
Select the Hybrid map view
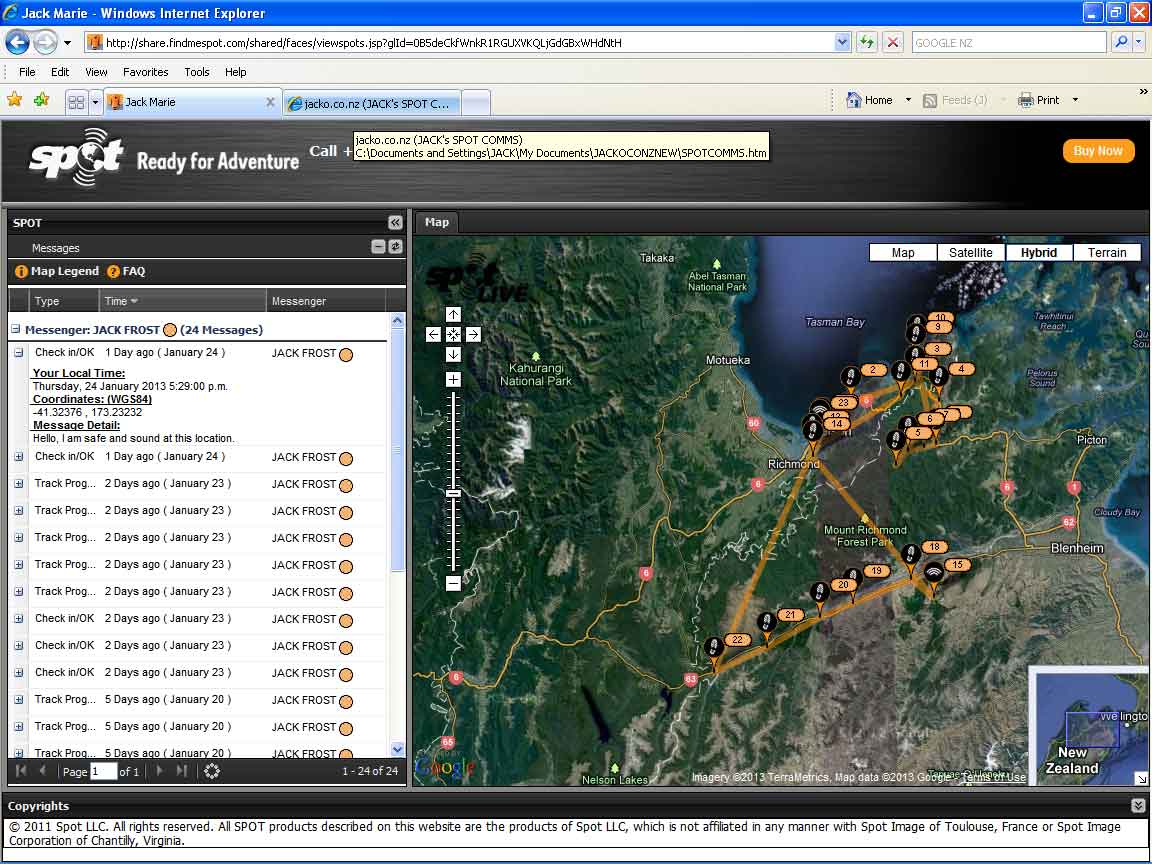(1039, 253)
